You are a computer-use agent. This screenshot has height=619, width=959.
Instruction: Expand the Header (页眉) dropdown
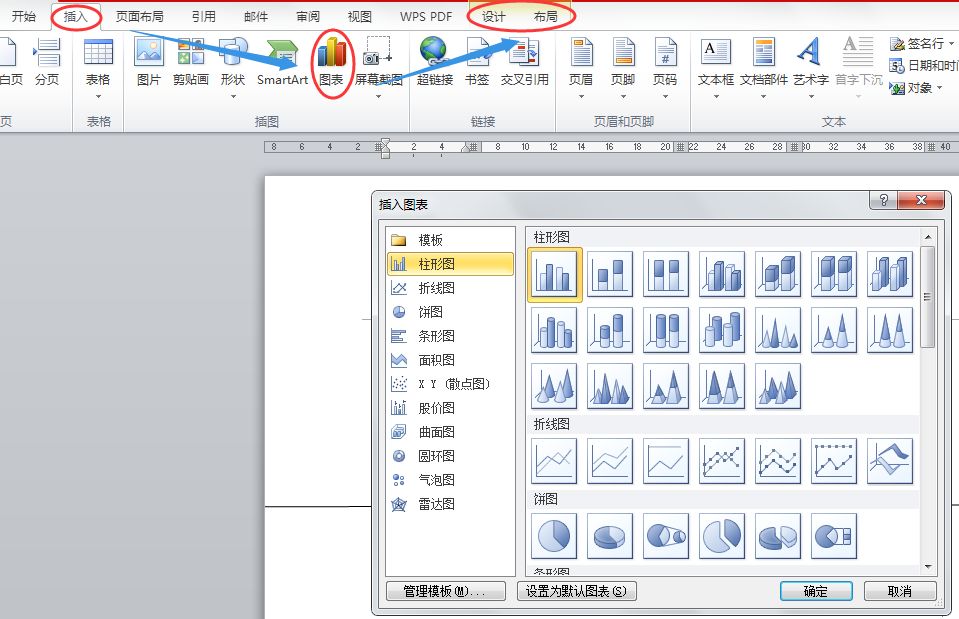click(581, 96)
